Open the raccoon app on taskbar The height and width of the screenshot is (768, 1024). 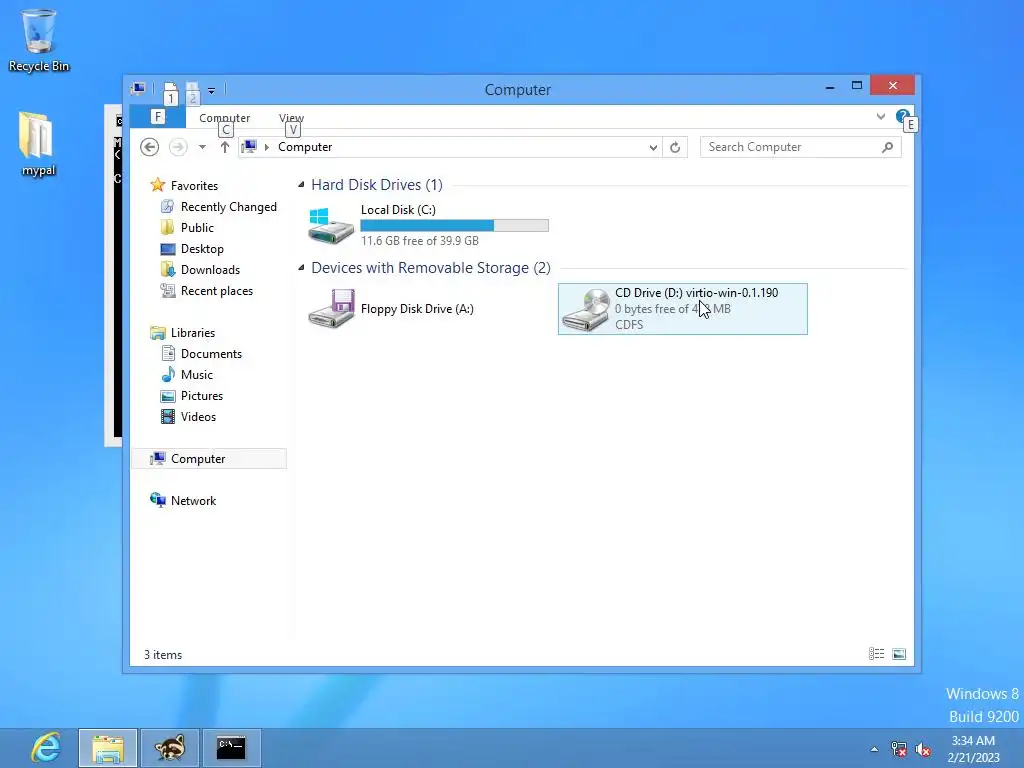pos(169,748)
